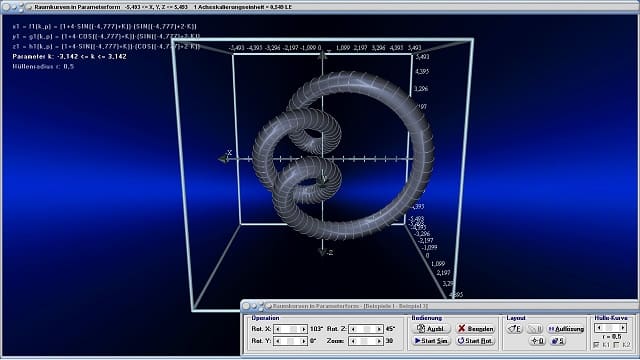The width and height of the screenshot is (640, 360).
Task: Click the main Raumkurven window title bar
Action: click(320, 7)
